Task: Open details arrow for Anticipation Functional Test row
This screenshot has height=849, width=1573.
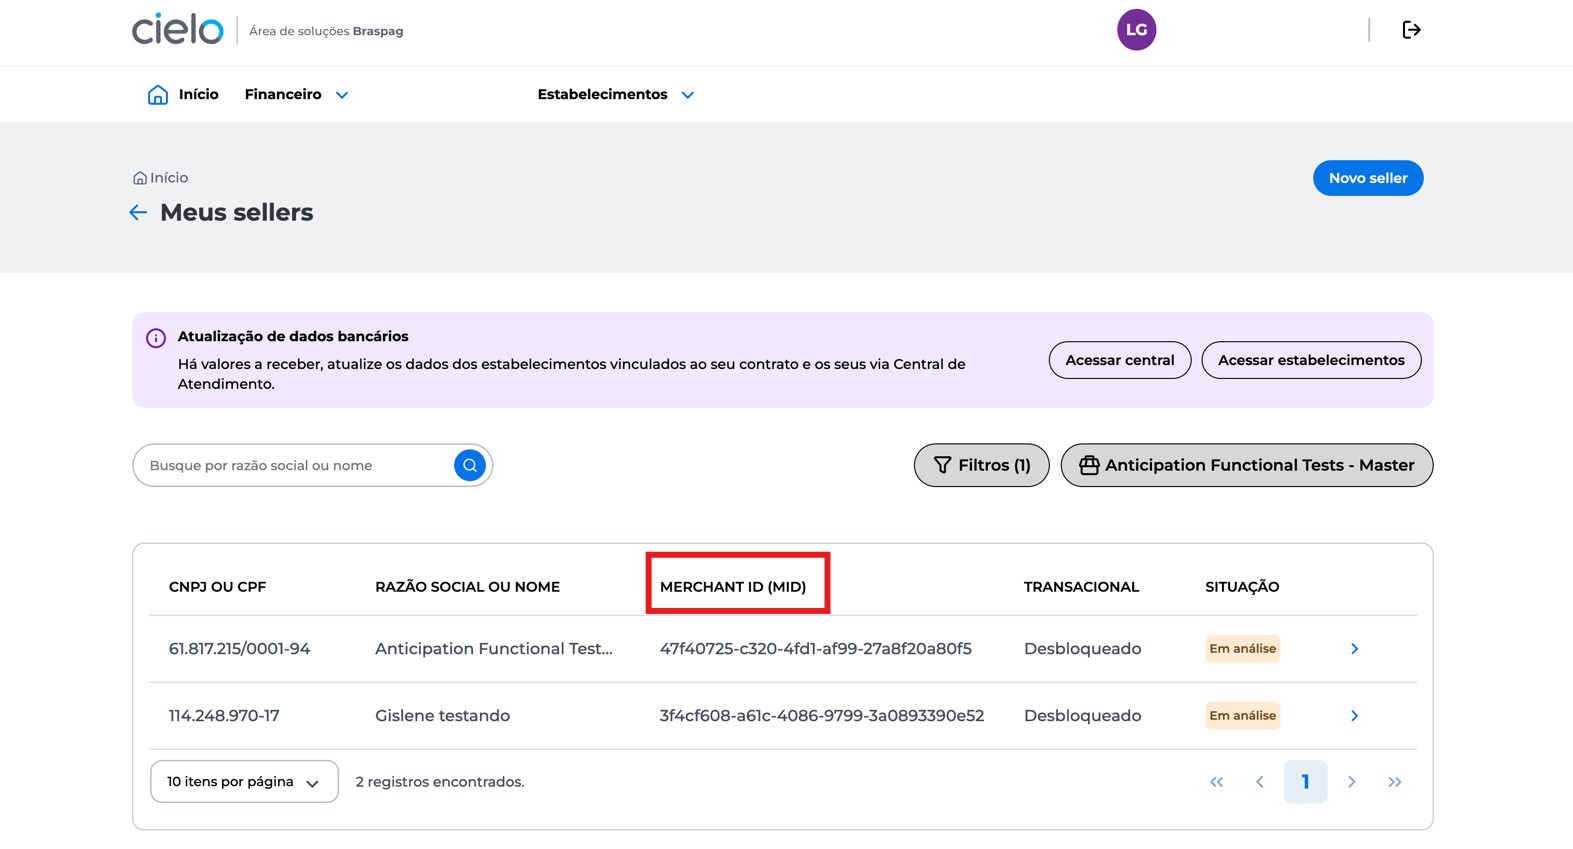Action: tap(1354, 649)
